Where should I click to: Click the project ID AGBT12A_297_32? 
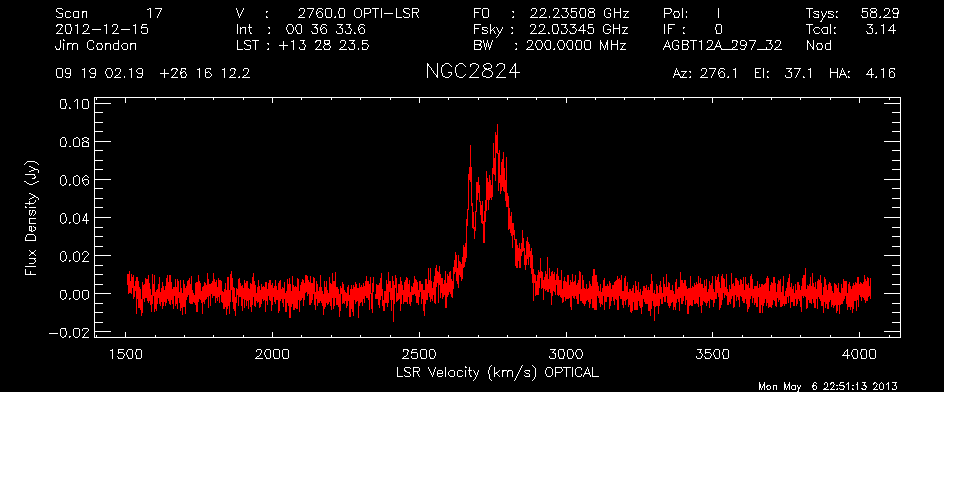click(x=722, y=46)
